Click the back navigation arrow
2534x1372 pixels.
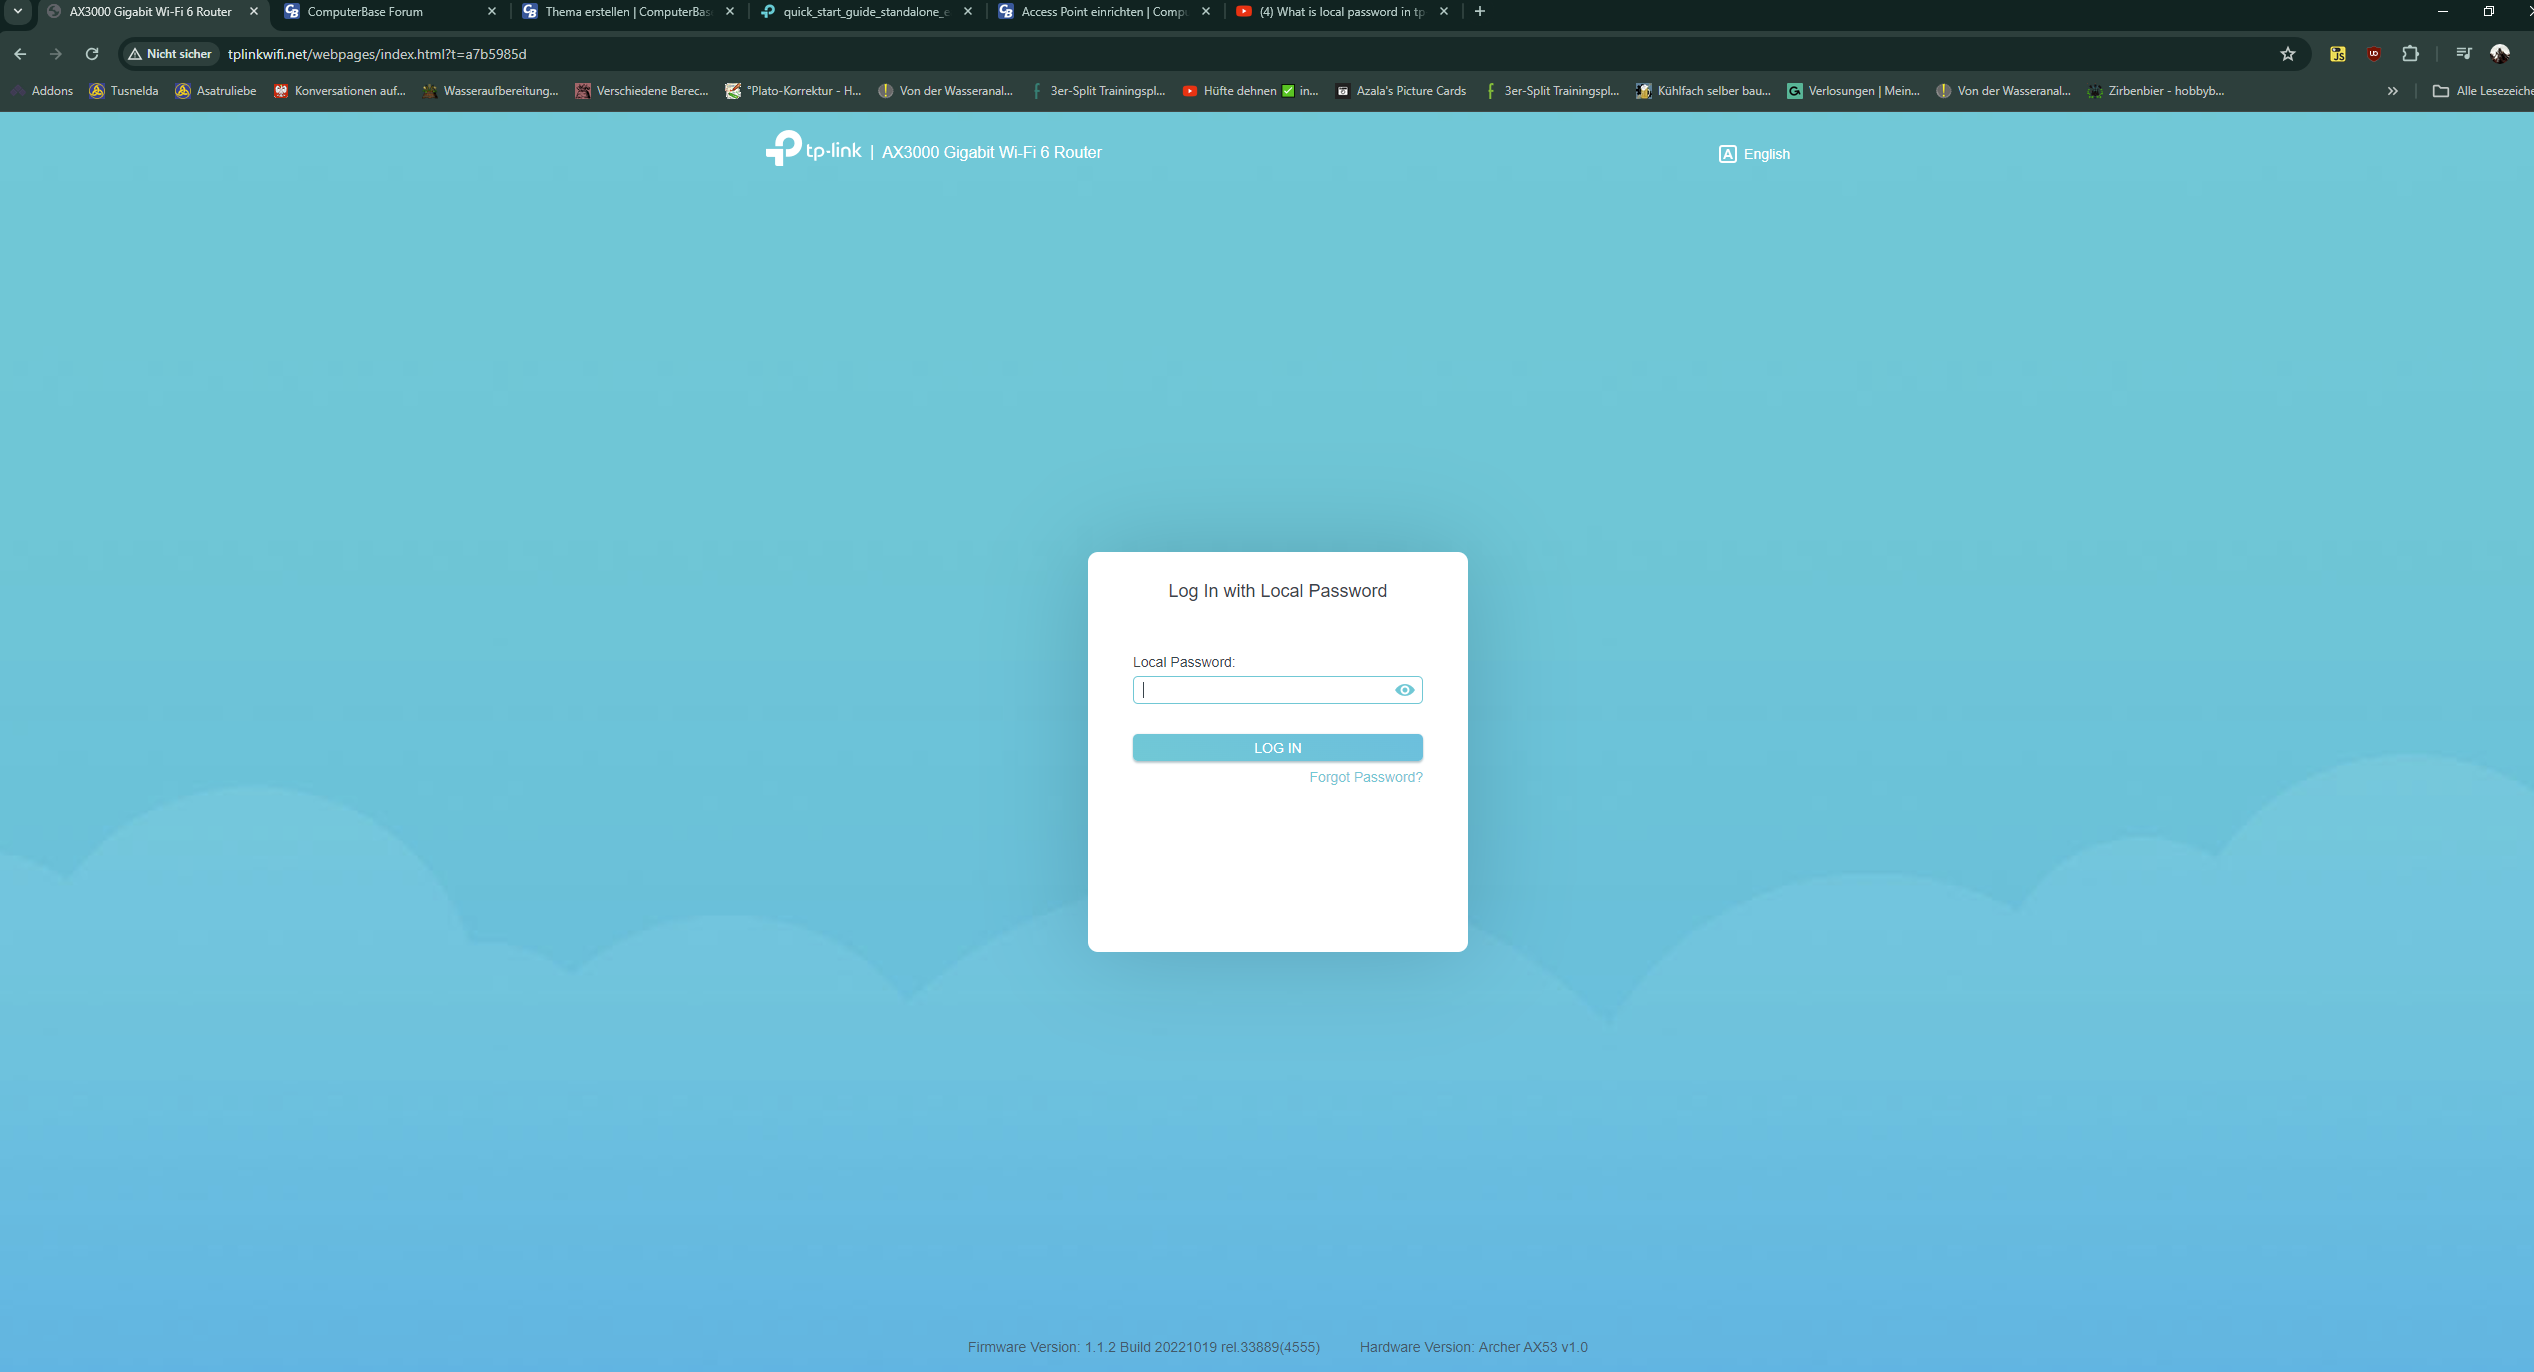point(20,54)
